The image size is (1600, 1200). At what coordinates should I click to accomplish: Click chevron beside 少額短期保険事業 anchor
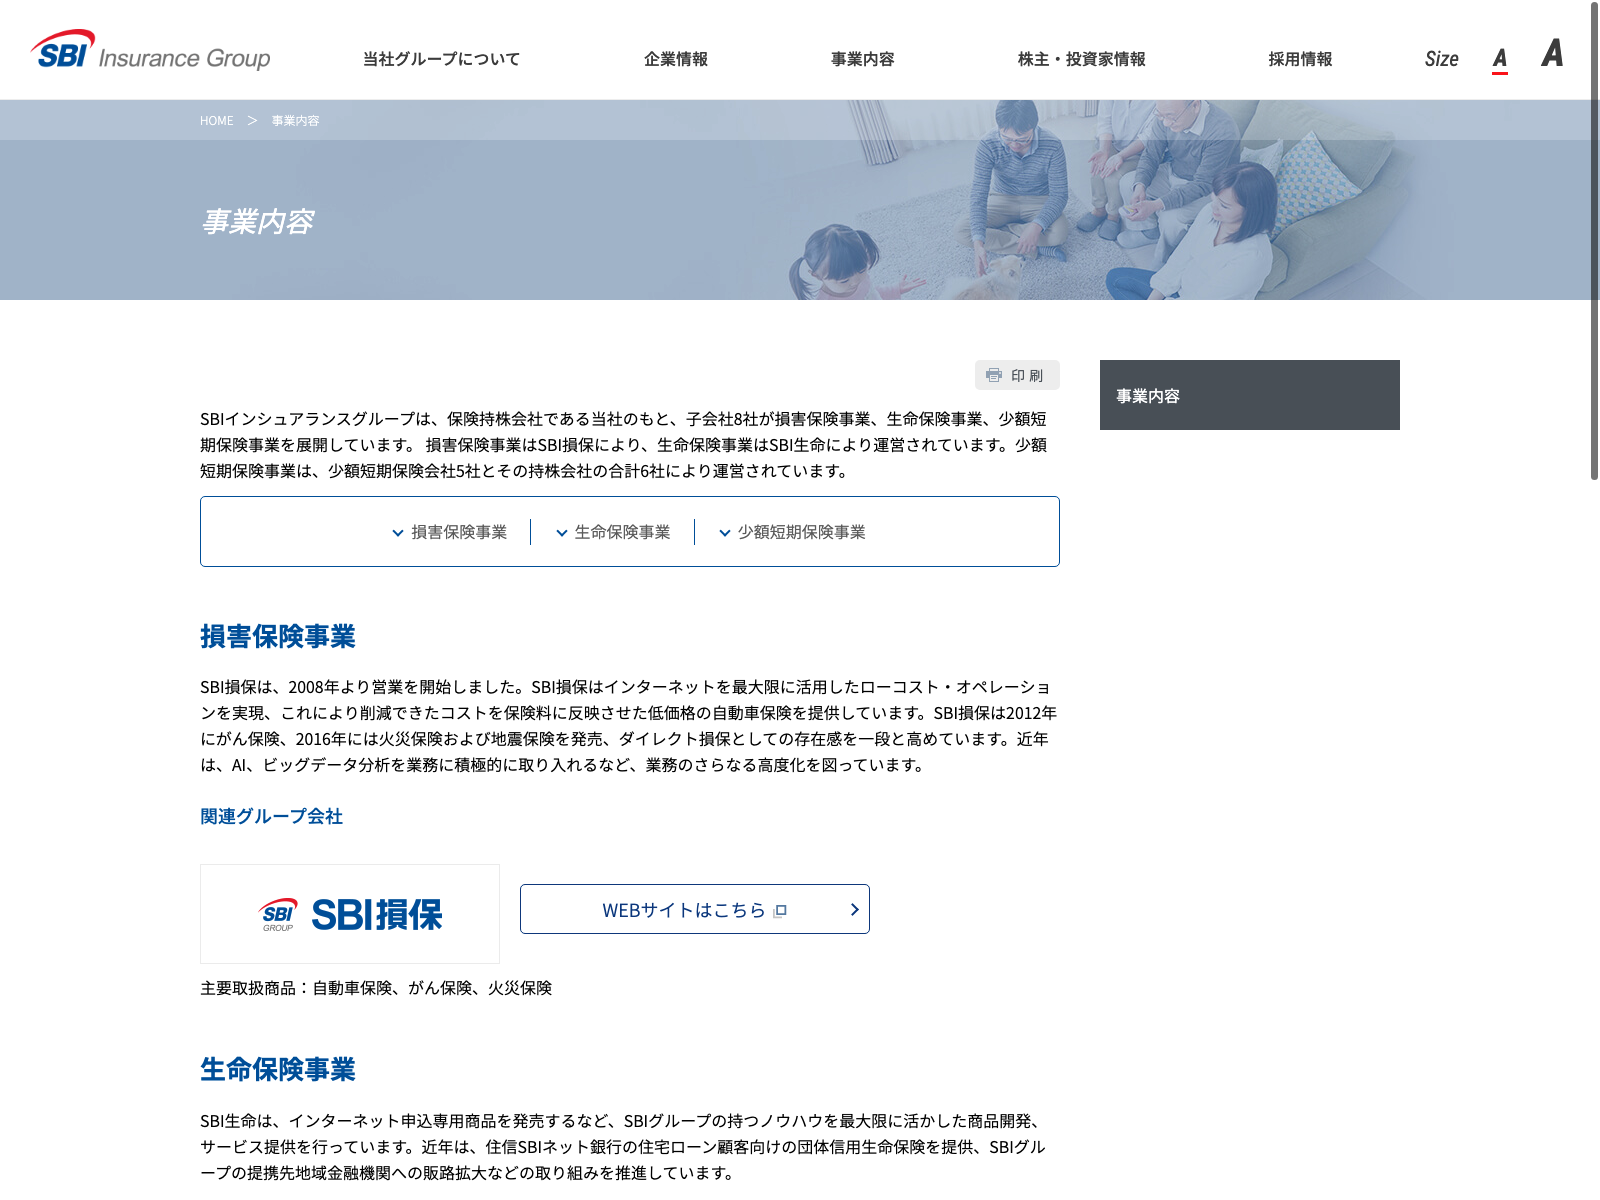pos(725,533)
